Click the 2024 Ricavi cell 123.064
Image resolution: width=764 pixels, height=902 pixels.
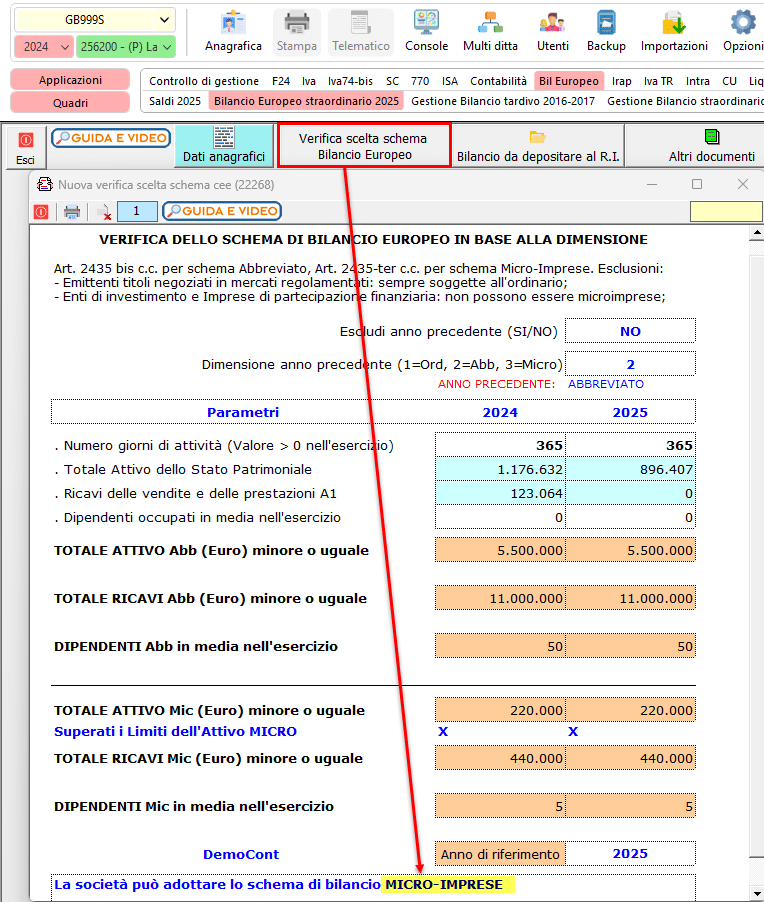pos(500,494)
